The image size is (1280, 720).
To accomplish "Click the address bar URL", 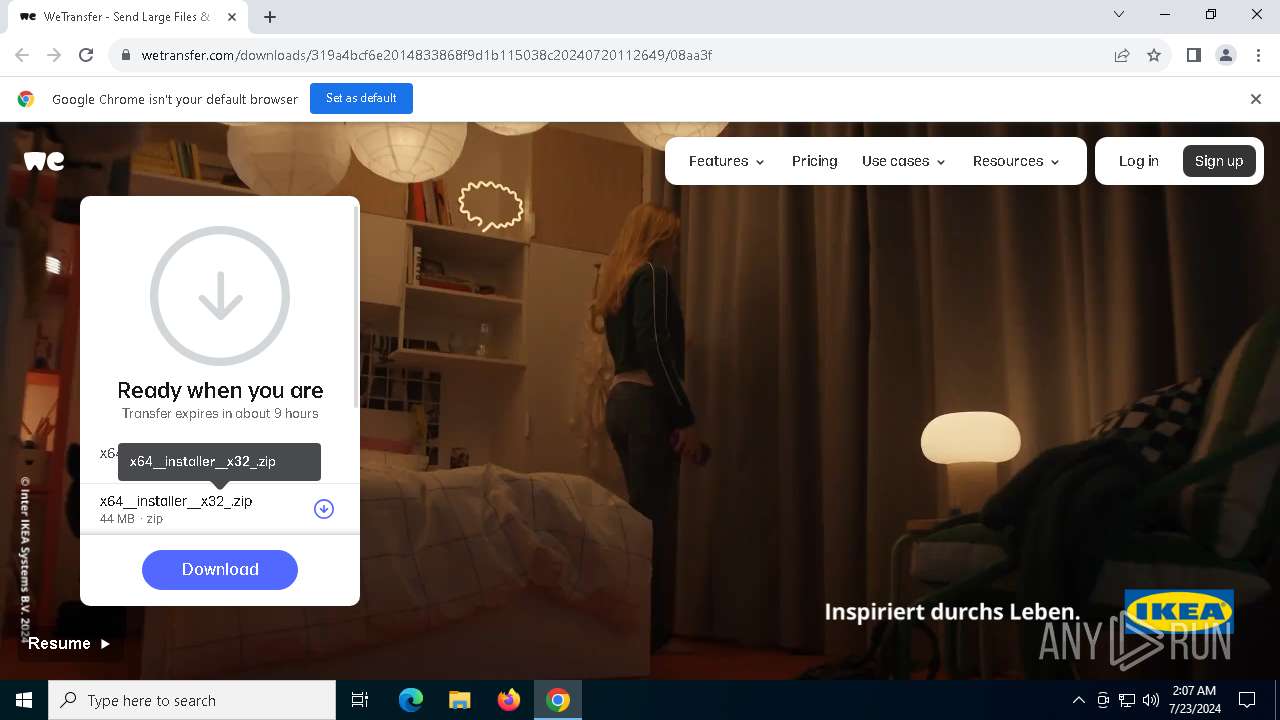I will (427, 55).
